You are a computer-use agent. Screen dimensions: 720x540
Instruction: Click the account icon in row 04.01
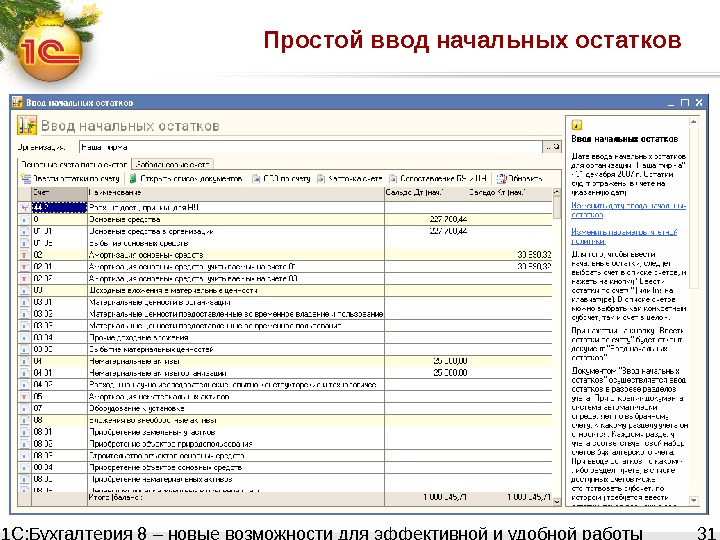[x=24, y=373]
